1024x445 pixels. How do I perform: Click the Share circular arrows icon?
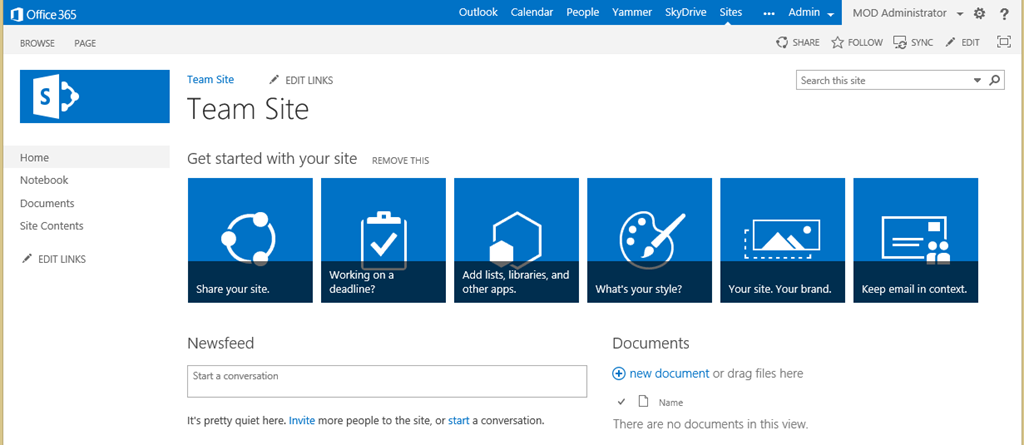(x=782, y=42)
